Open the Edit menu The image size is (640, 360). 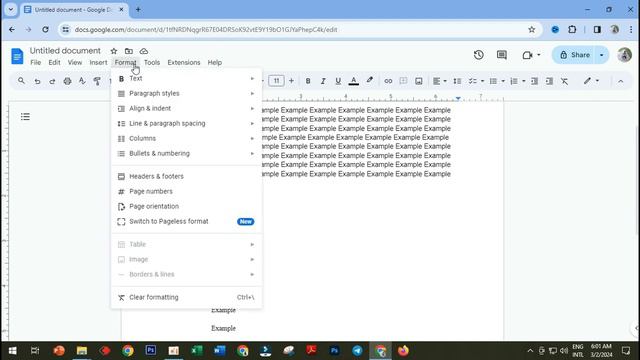pos(54,62)
